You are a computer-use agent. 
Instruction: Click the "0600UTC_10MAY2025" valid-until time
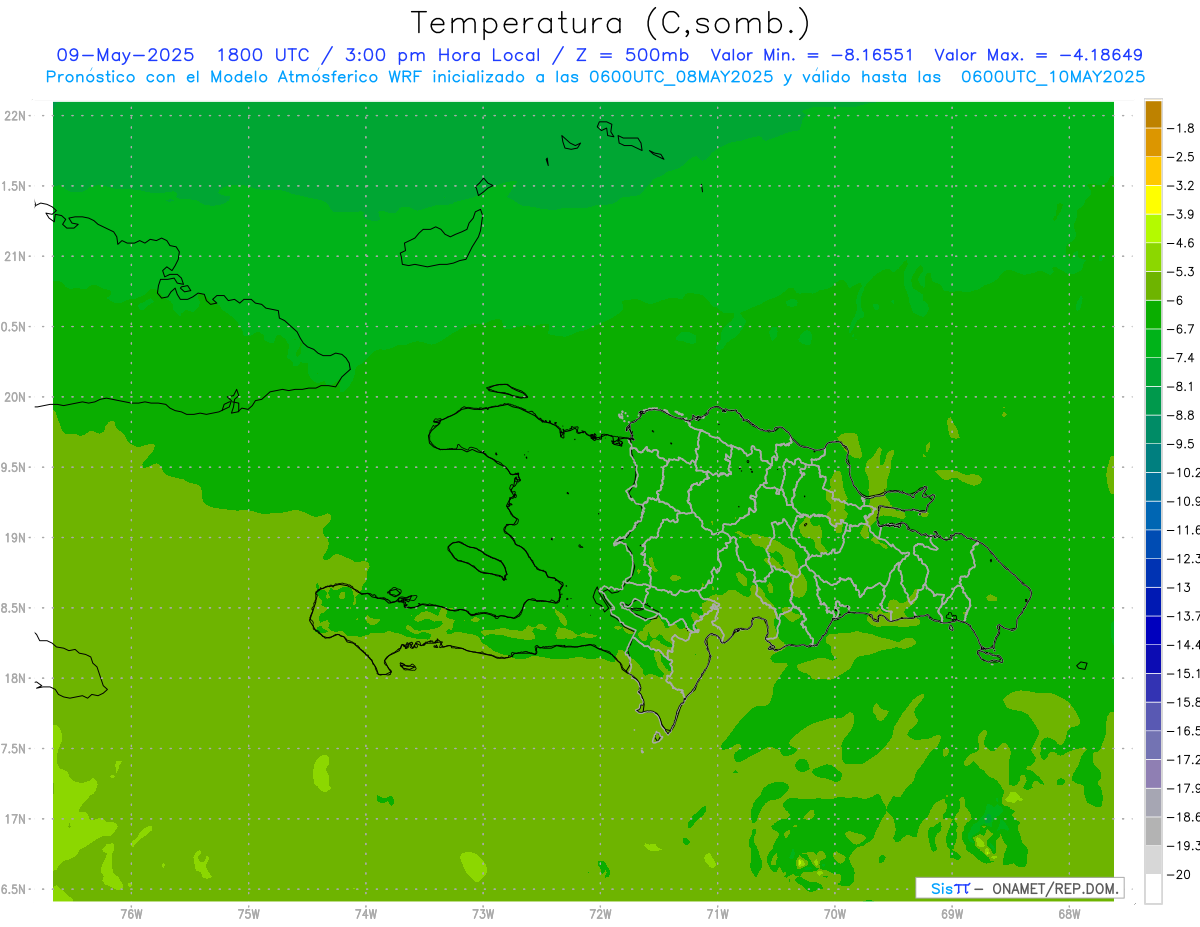(1053, 76)
